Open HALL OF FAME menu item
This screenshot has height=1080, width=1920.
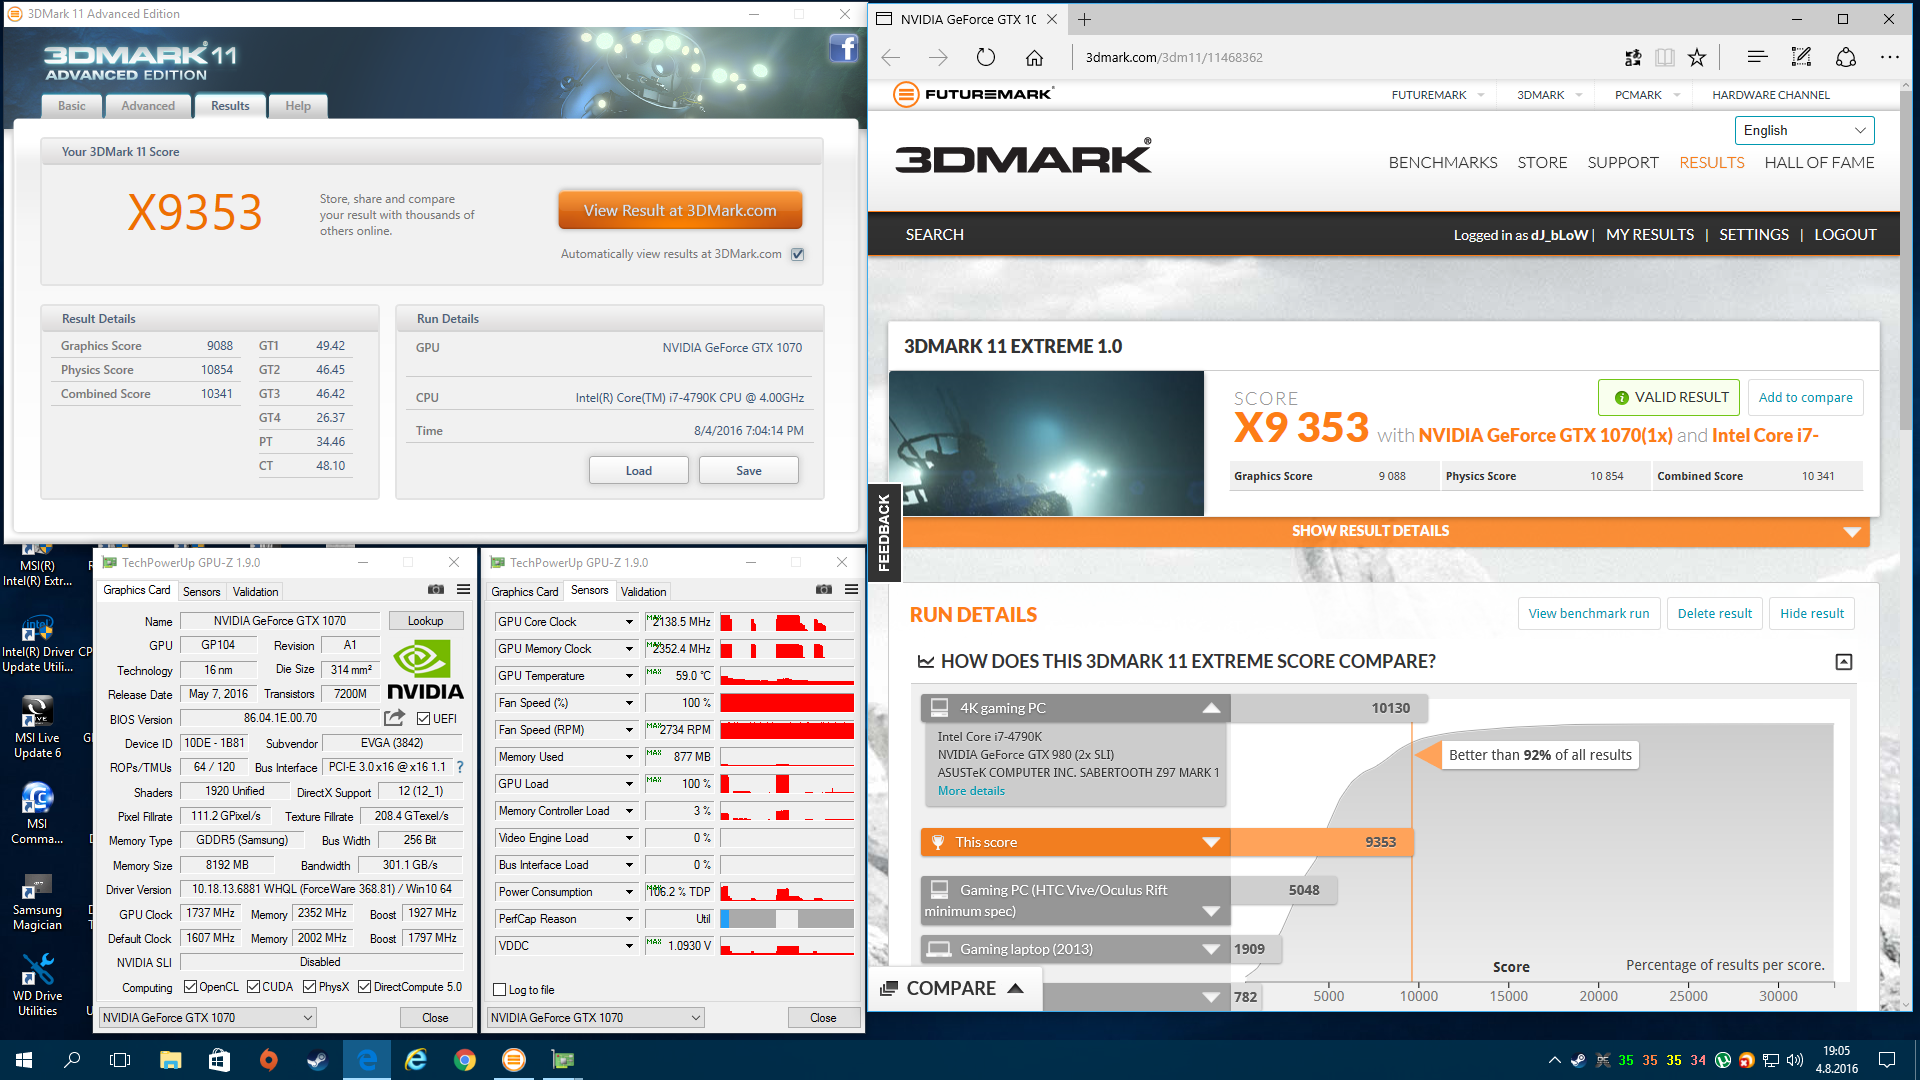(x=1819, y=162)
